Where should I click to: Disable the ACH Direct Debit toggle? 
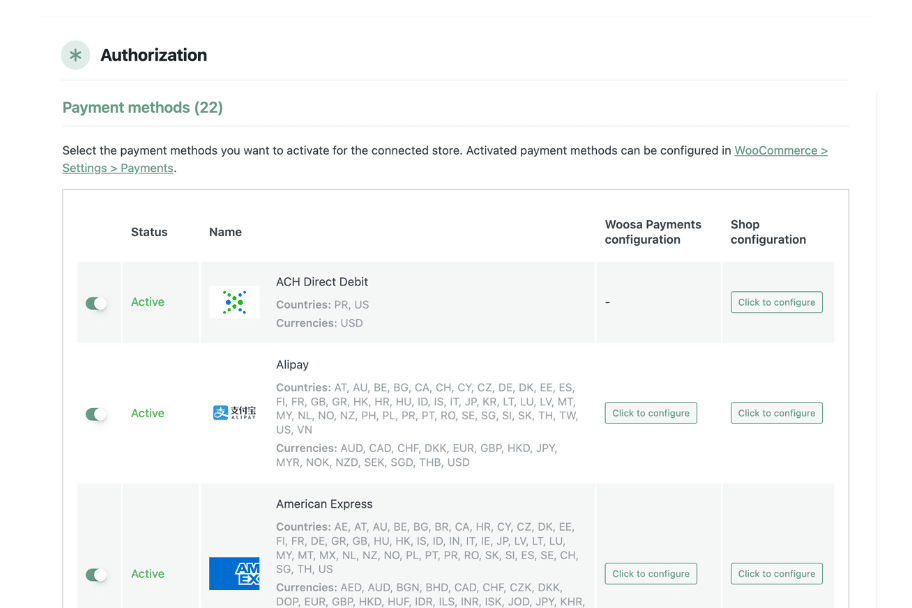pos(96,303)
